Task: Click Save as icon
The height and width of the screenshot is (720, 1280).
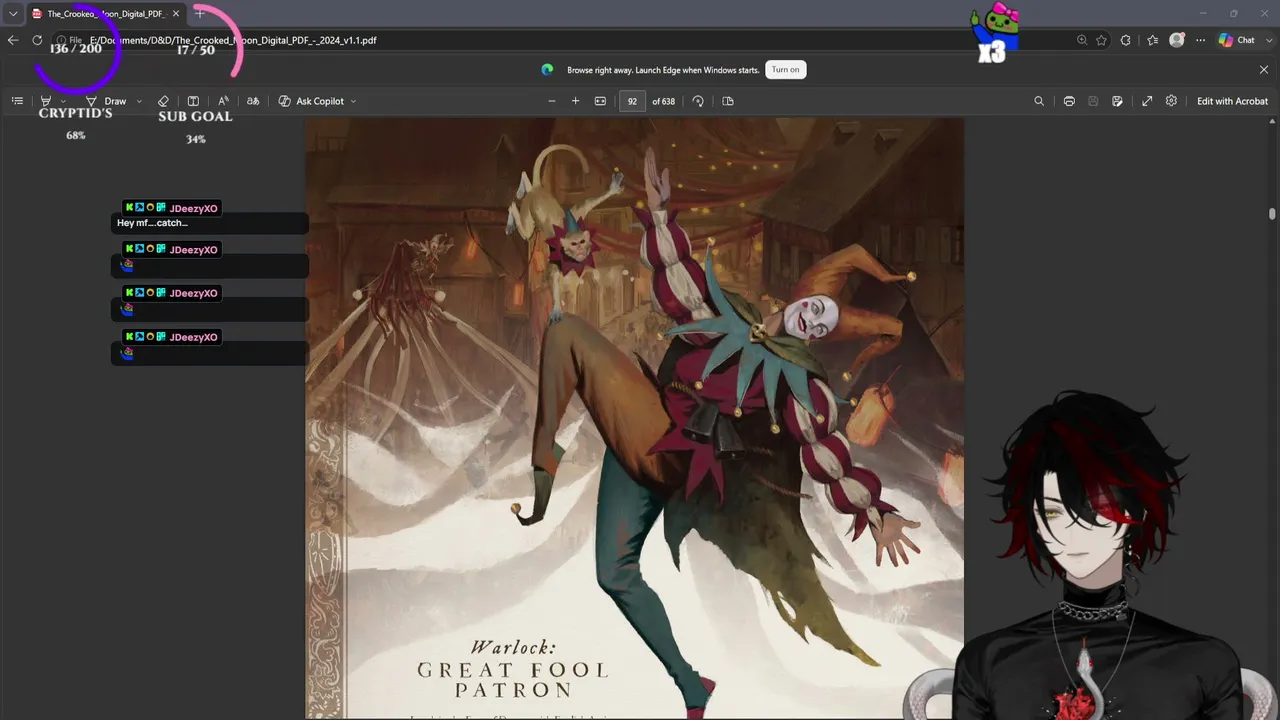Action: 1117,101
